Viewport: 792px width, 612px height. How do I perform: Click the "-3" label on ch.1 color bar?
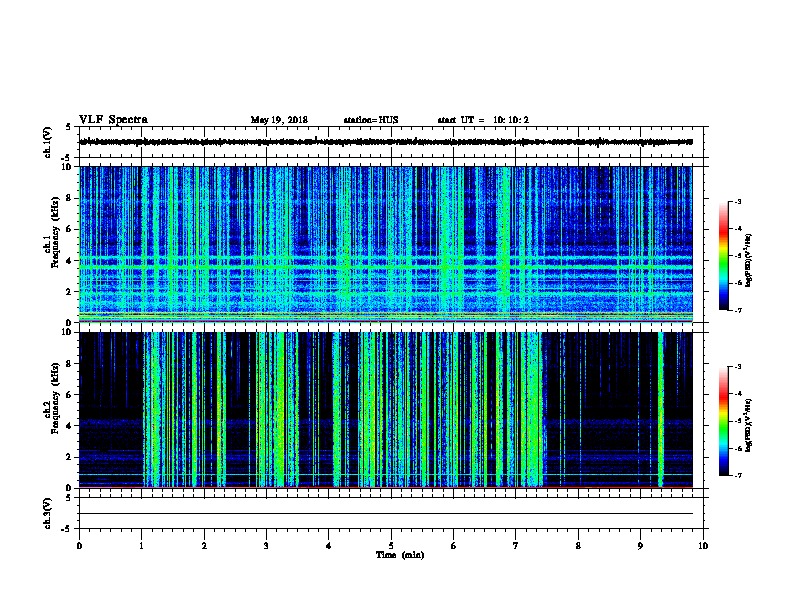737,201
